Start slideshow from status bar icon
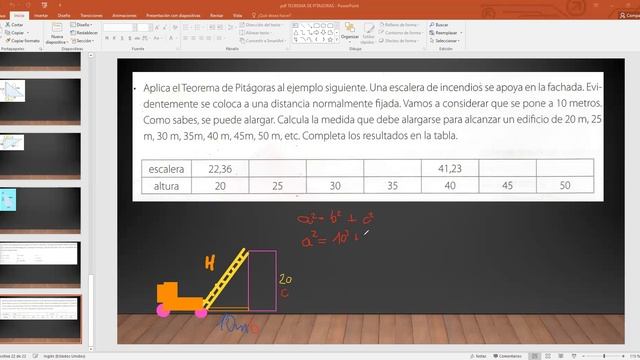Image resolution: width=640 pixels, height=360 pixels. point(574,356)
